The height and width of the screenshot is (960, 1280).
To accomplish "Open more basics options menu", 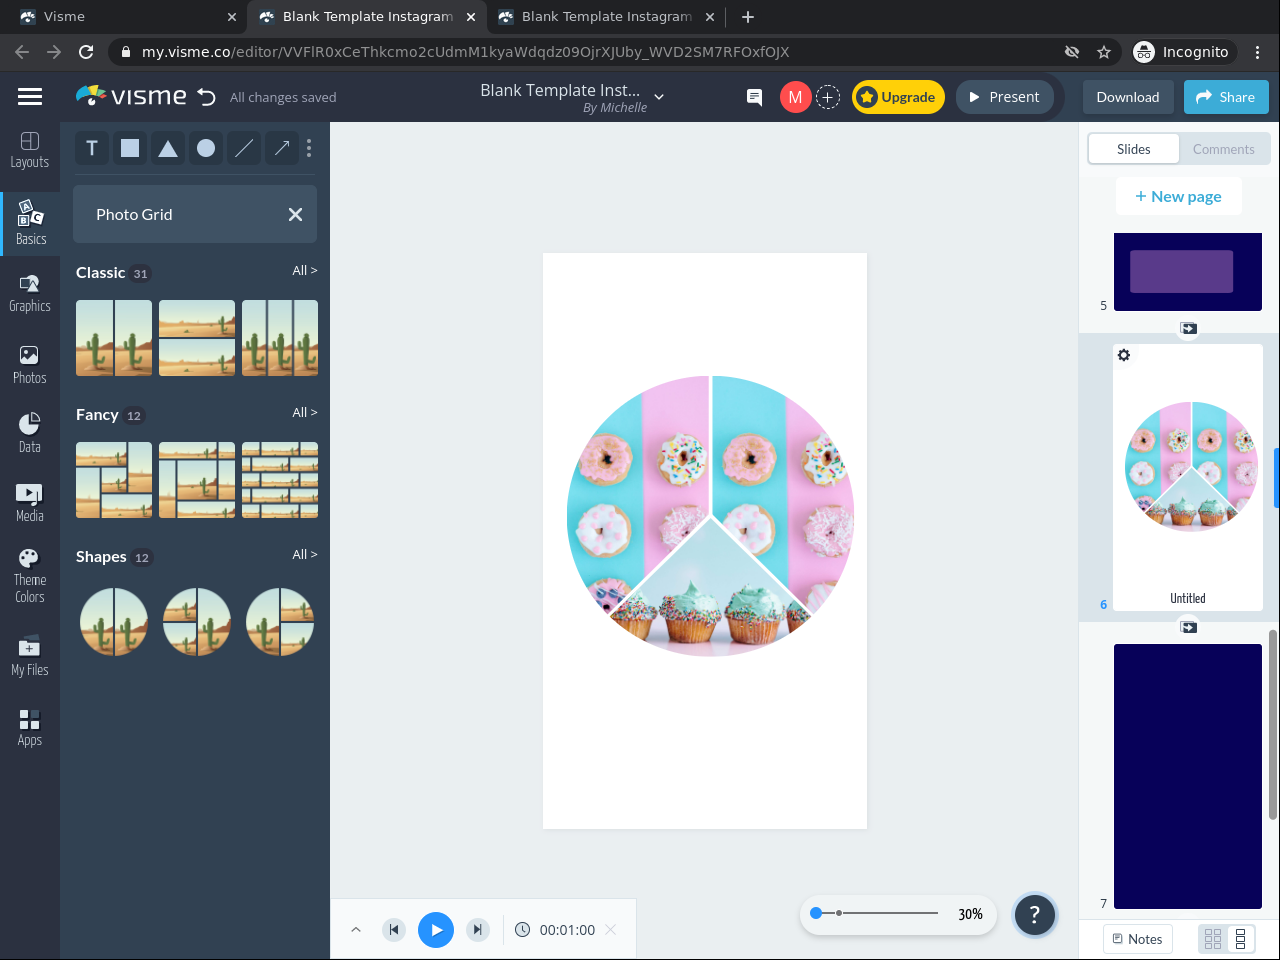I will pyautogui.click(x=309, y=148).
